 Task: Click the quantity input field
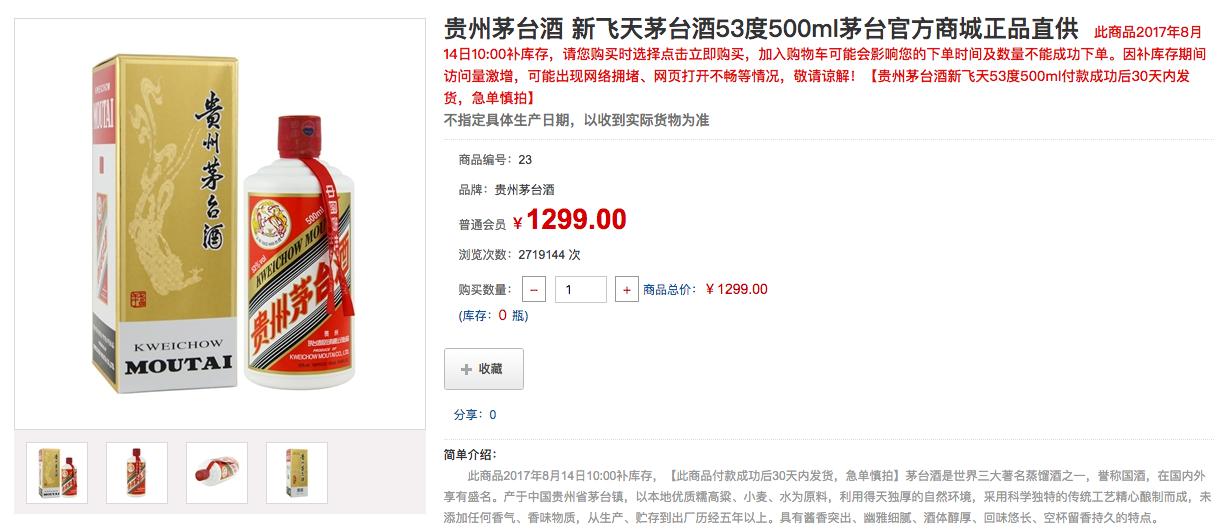(x=581, y=290)
